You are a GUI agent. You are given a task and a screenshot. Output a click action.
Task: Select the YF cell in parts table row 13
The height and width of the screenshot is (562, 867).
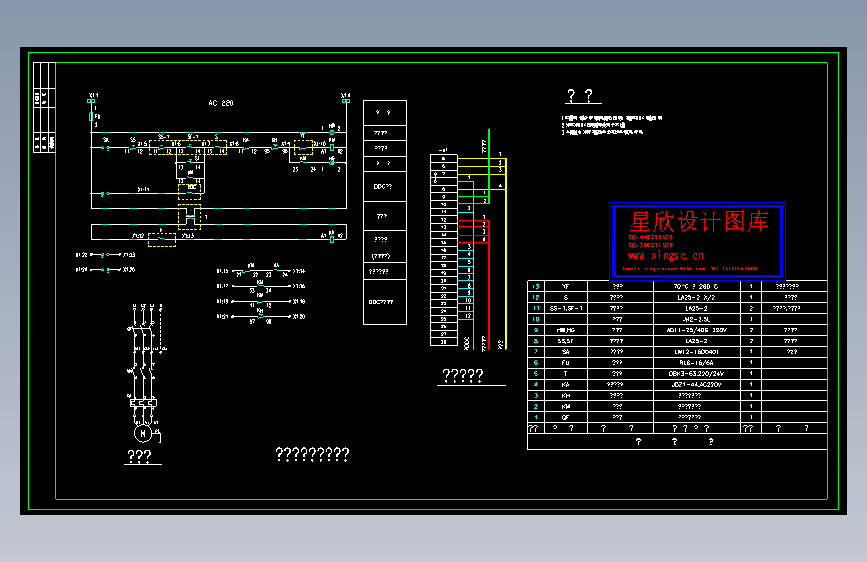tap(566, 287)
